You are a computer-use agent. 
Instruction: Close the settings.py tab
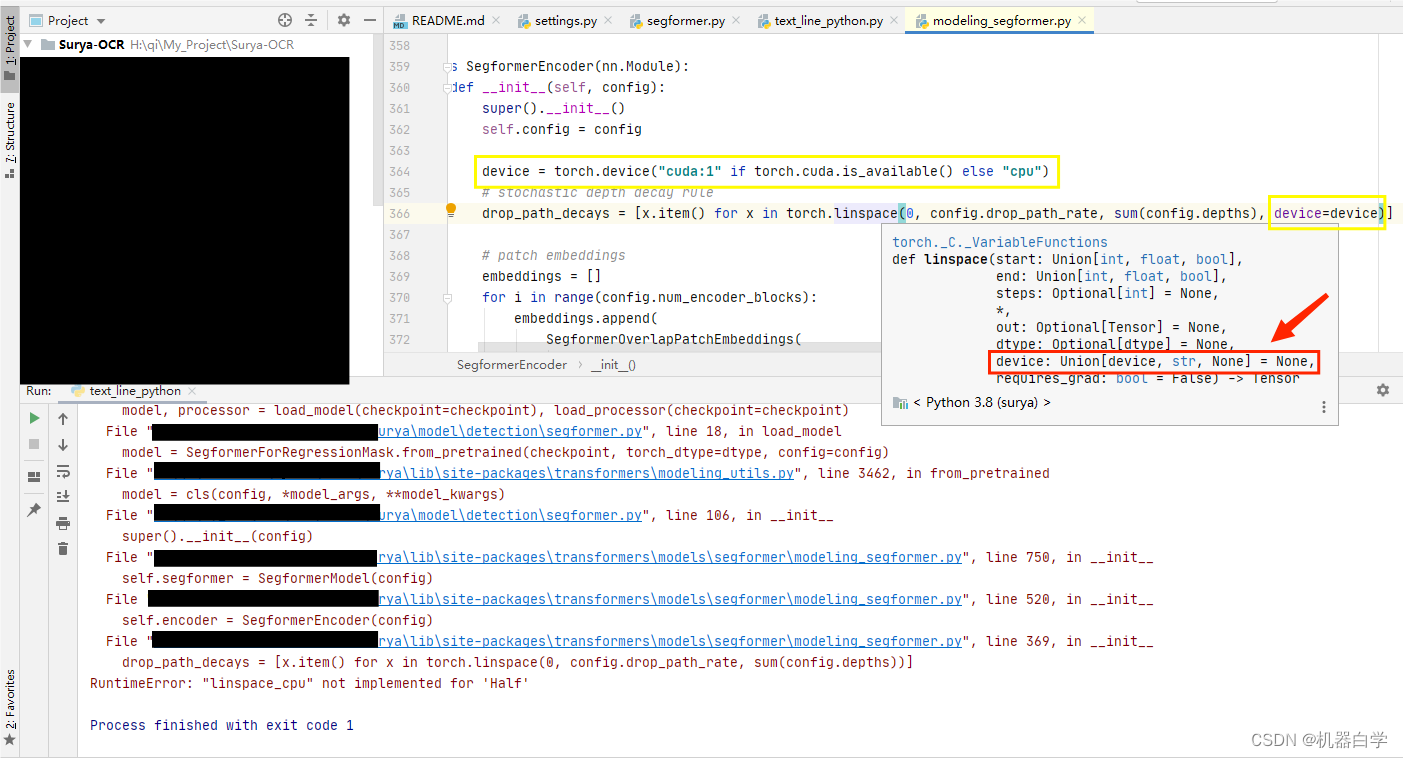pos(607,20)
